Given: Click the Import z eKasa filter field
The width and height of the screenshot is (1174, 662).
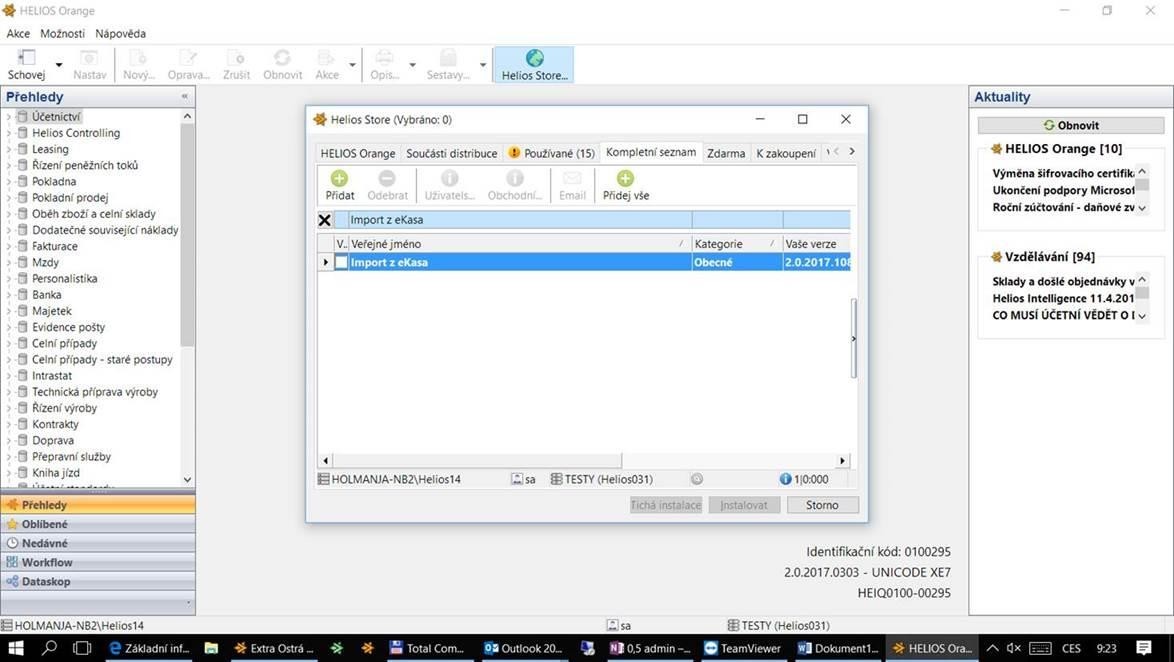Looking at the screenshot, I should (518, 220).
